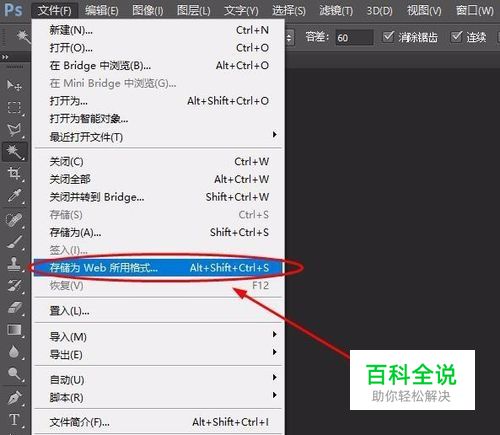
Task: Open the 文件(F) menu
Action: point(54,11)
